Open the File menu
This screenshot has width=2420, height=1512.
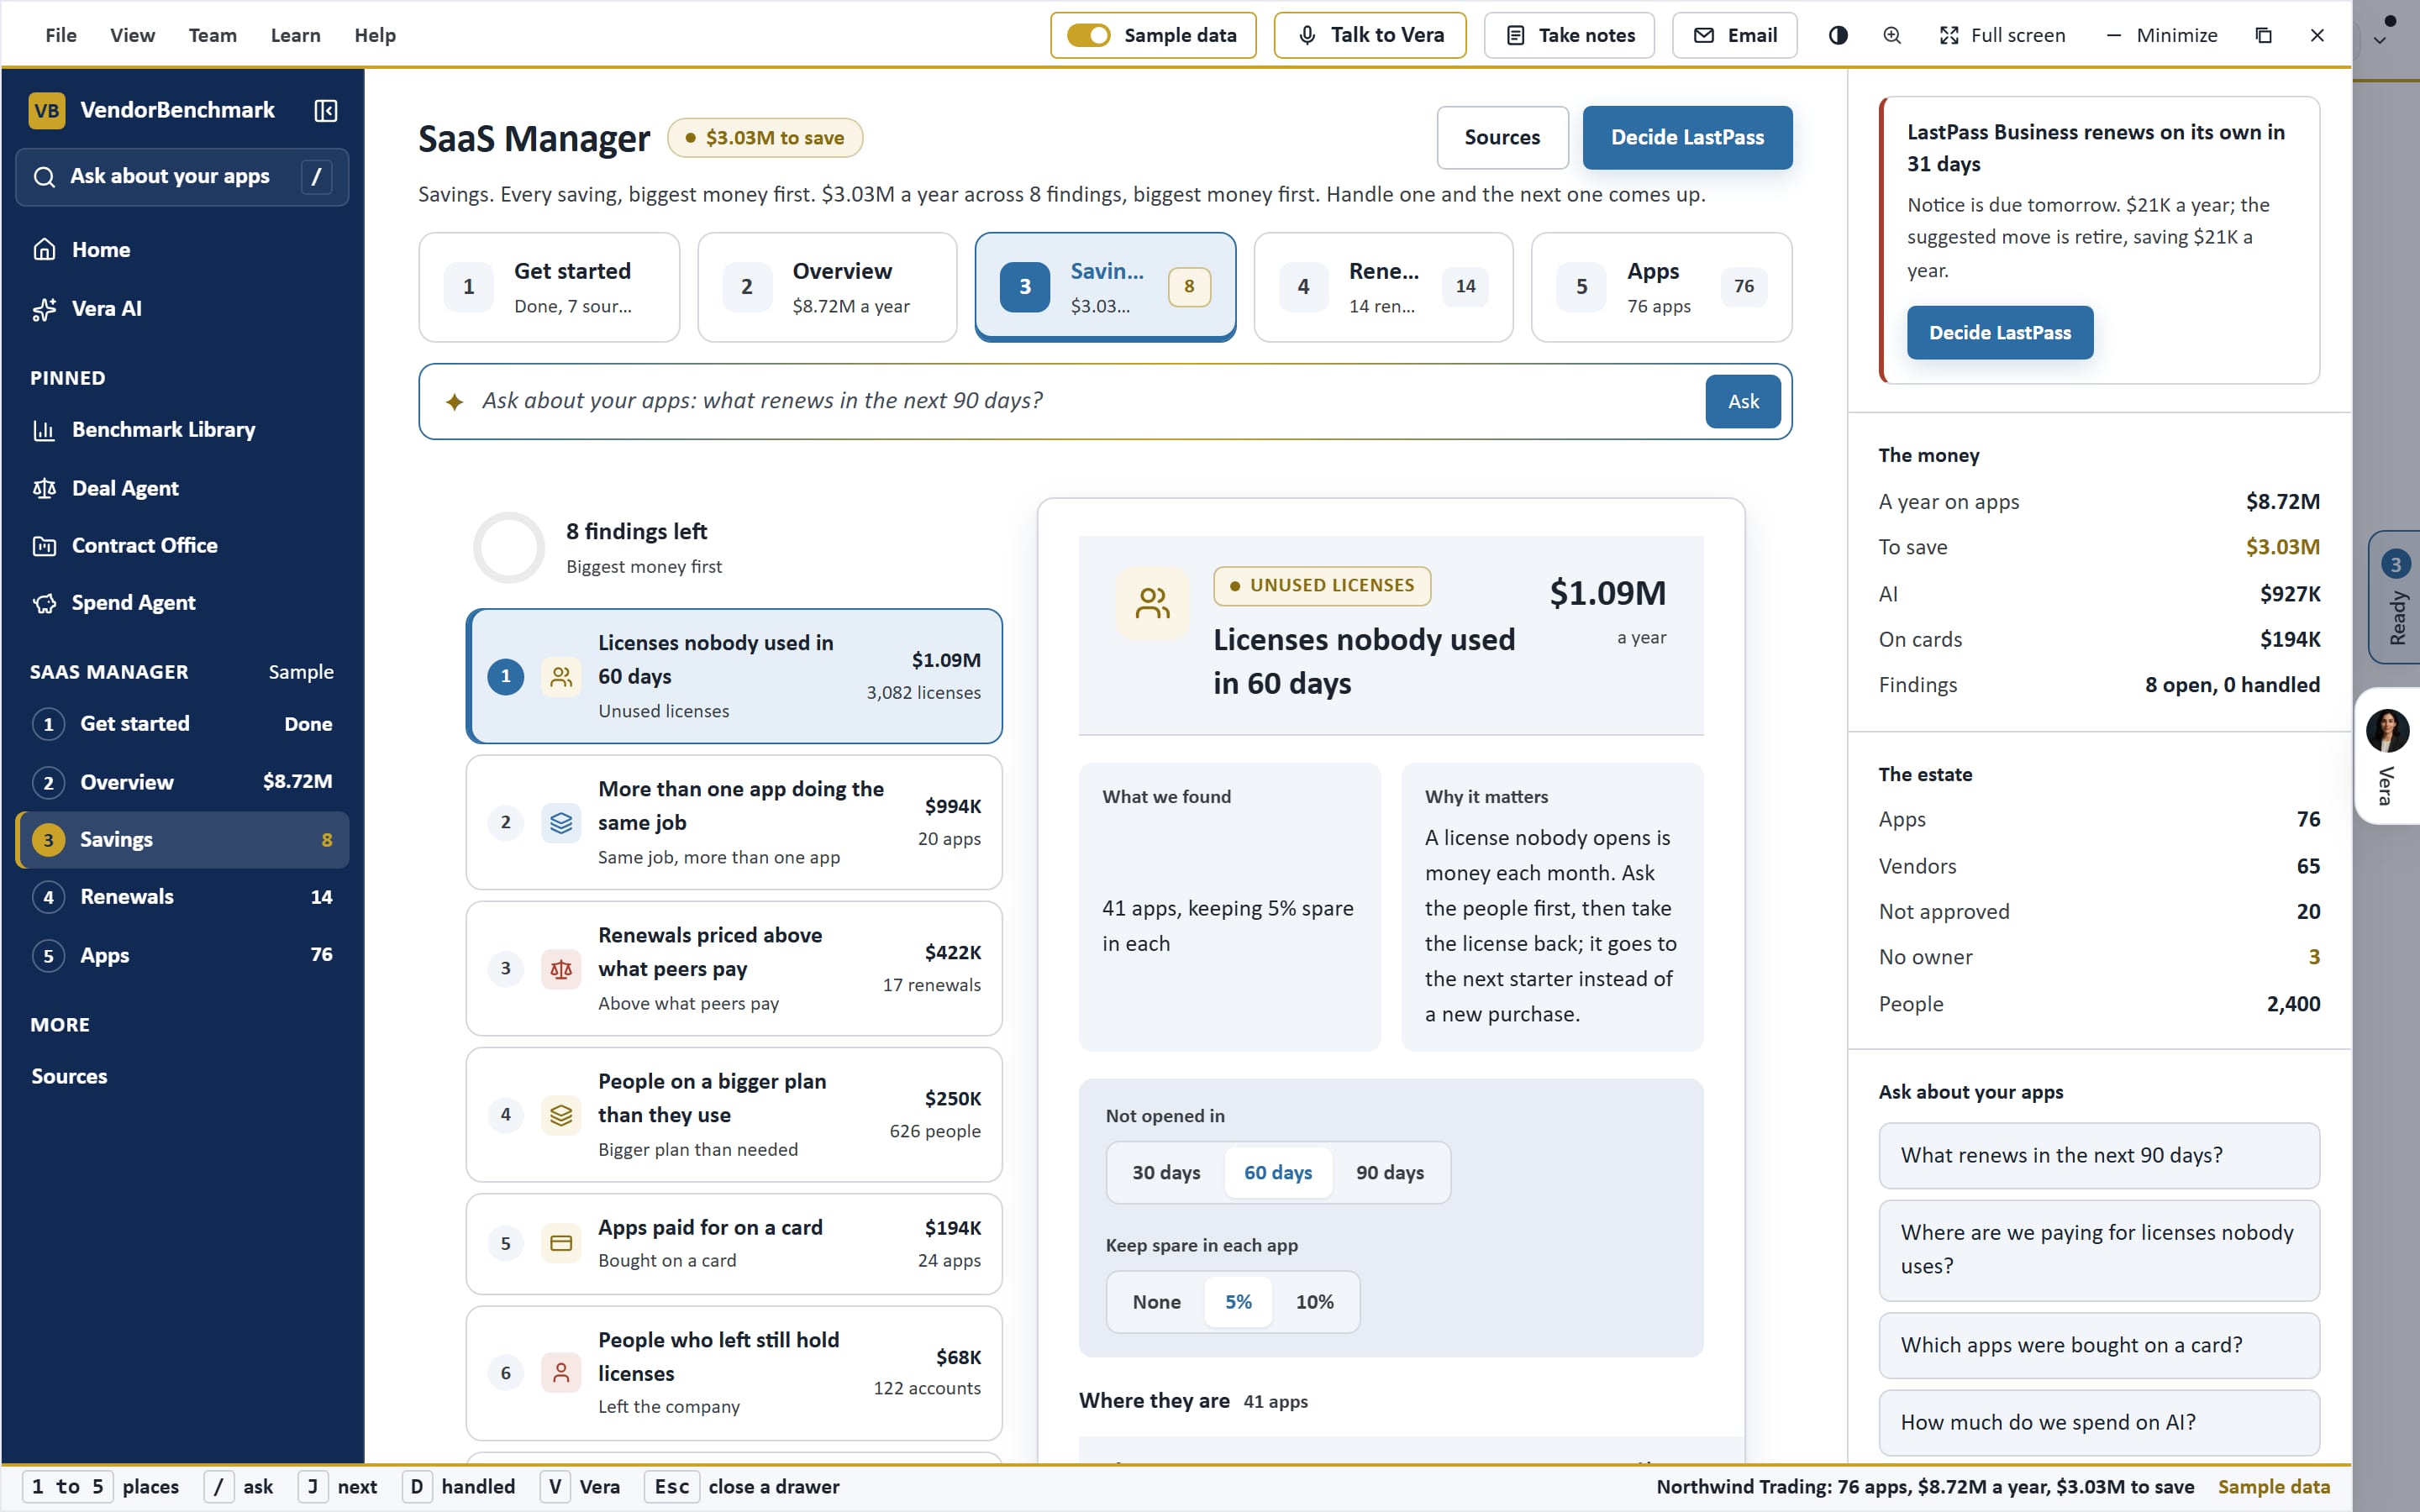tap(61, 35)
